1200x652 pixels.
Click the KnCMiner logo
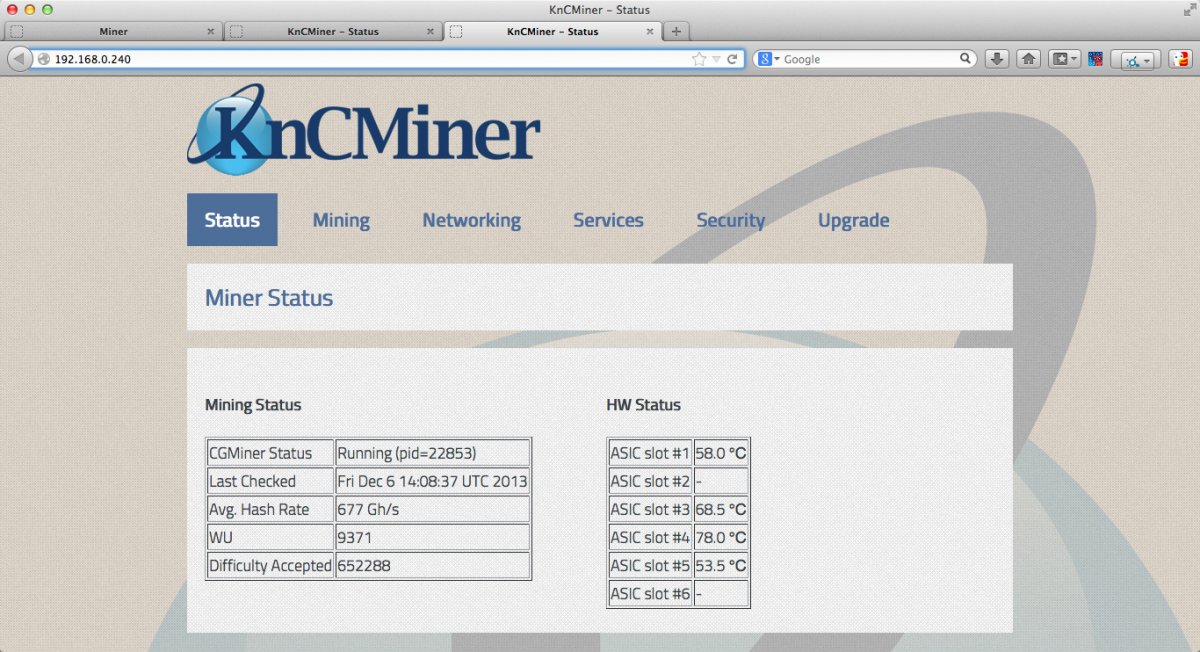[363, 129]
